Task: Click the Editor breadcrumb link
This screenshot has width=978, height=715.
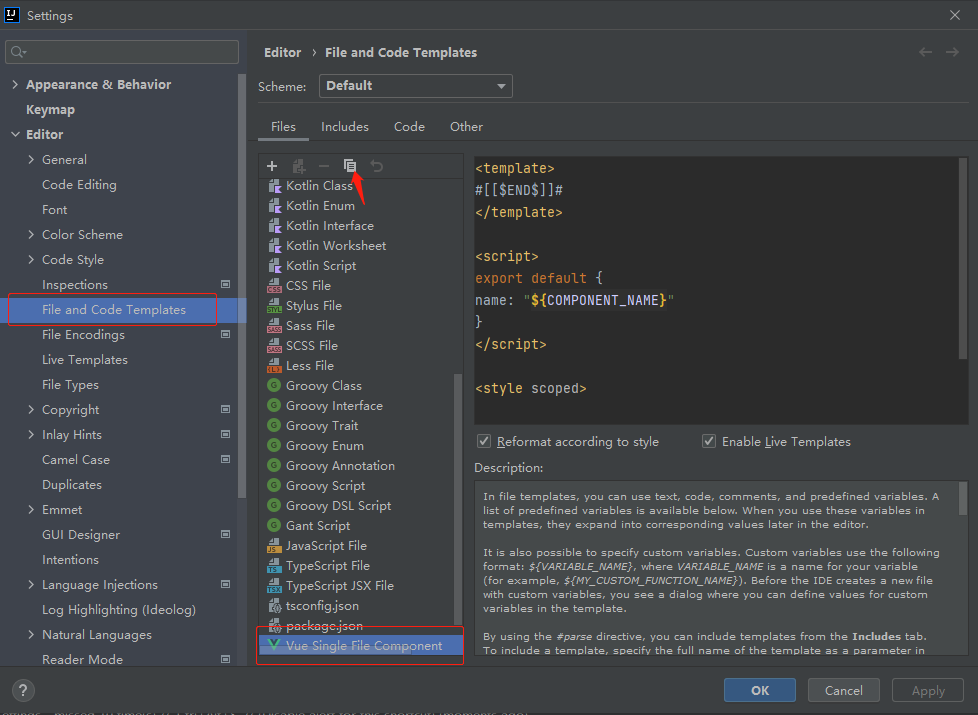Action: [283, 52]
